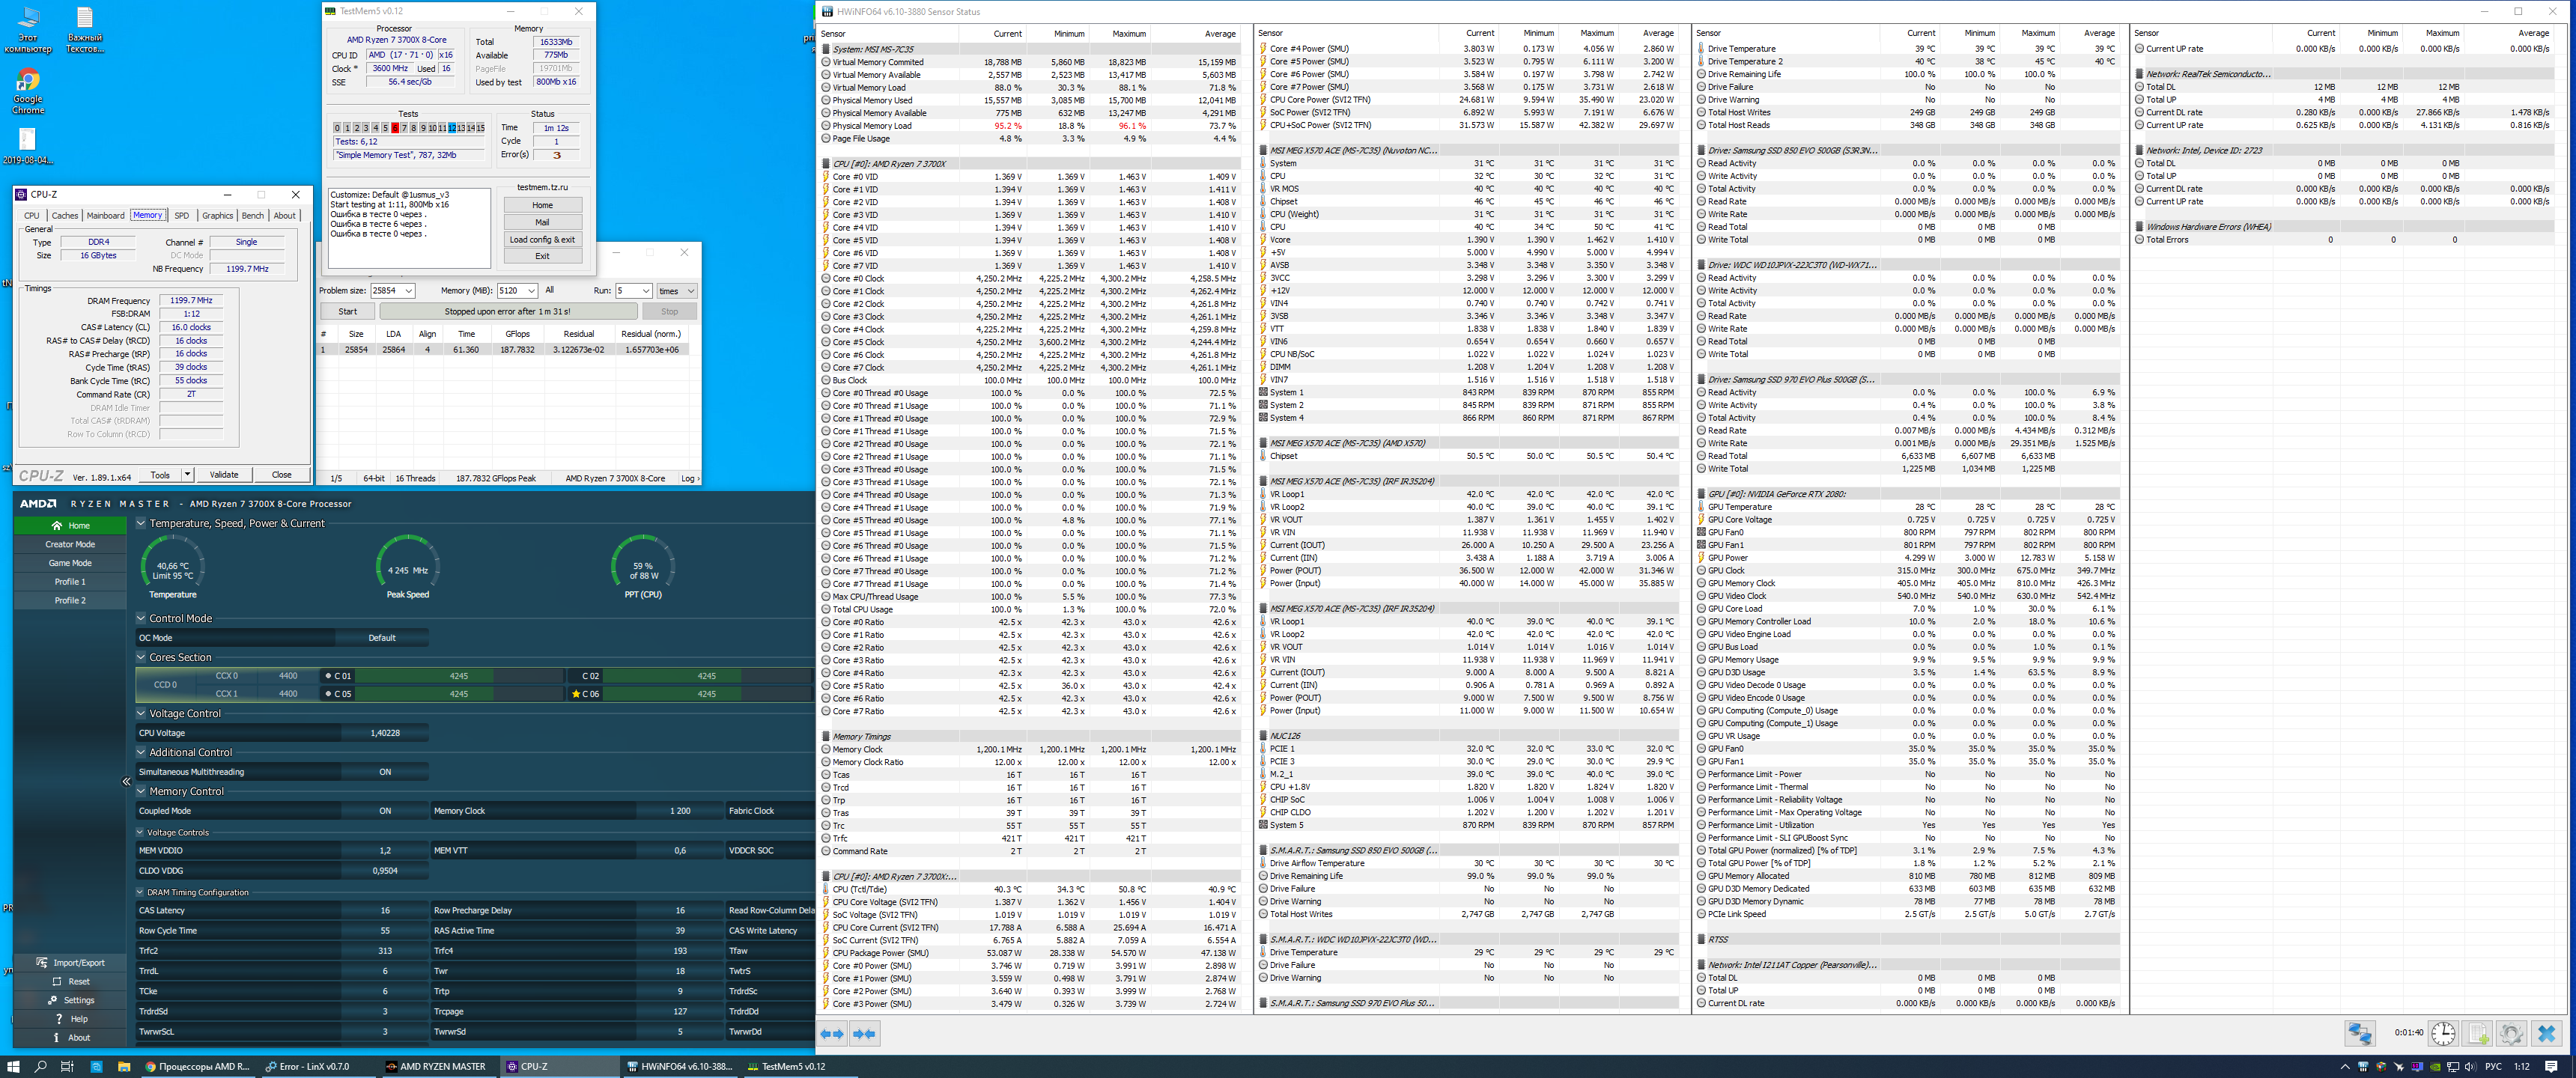Viewport: 2576px width, 1078px height.
Task: Switch to CPU-Z Caches tab
Action: pos(65,215)
